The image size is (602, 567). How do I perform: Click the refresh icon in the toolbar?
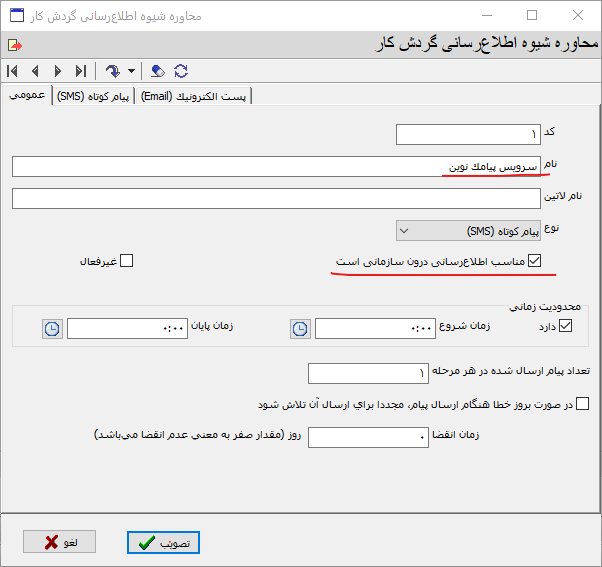click(181, 71)
